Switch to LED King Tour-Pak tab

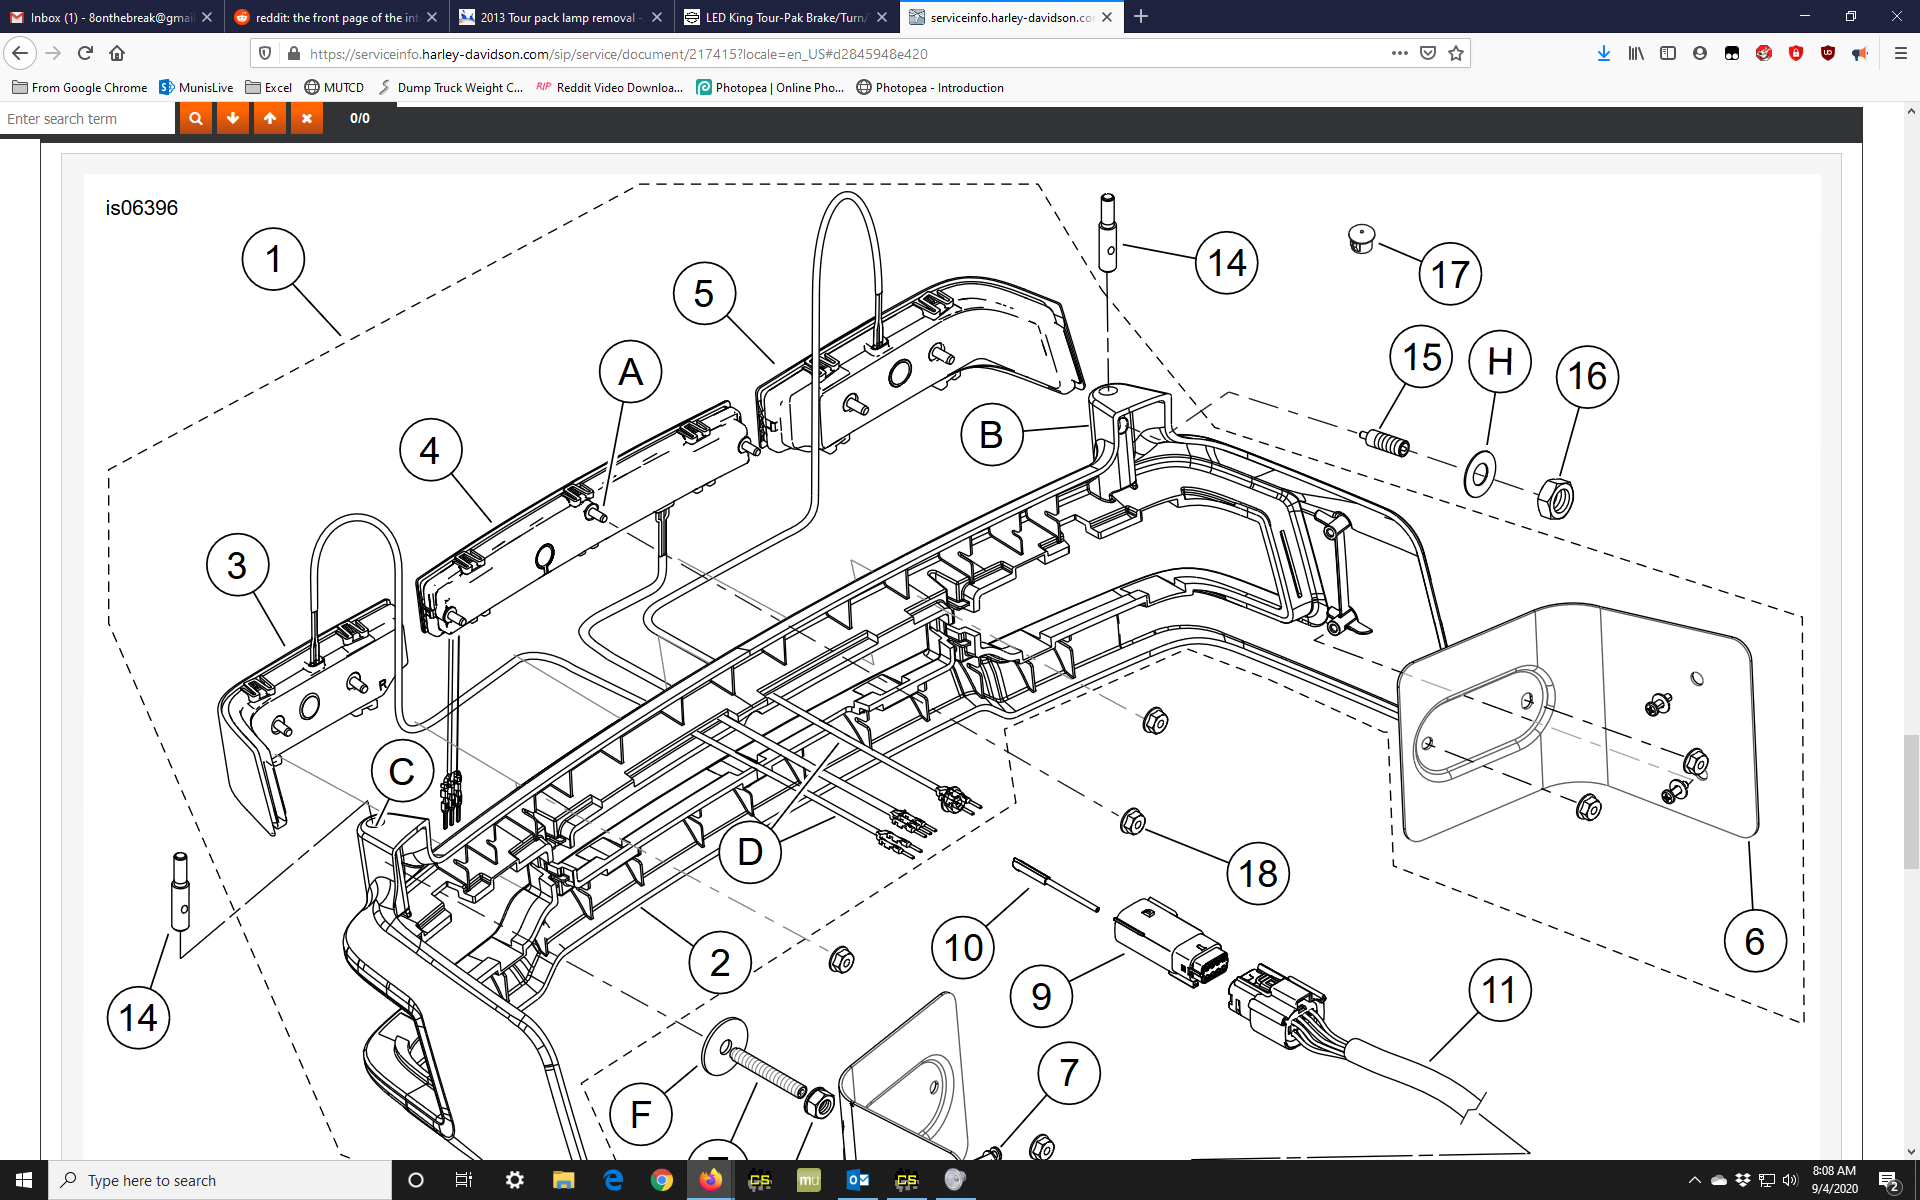coord(785,17)
